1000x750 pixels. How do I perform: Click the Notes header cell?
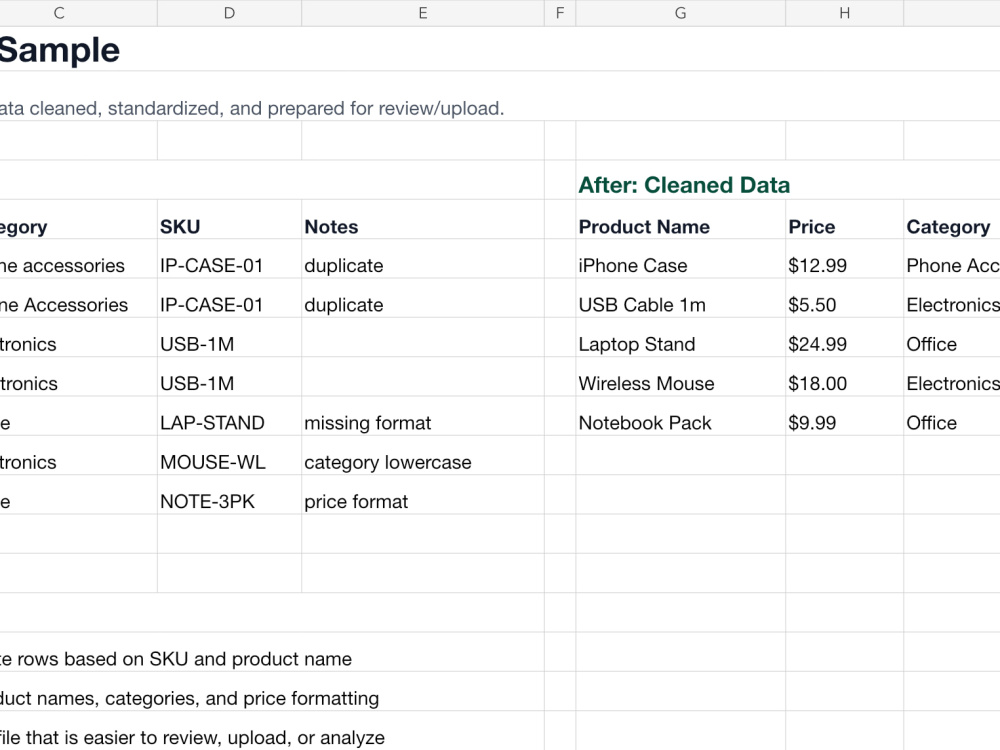[422, 226]
